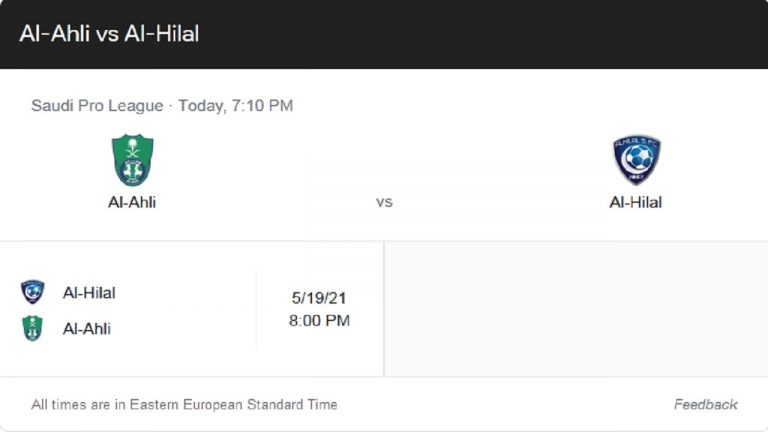
Task: Click the Saudi Pro League label
Action: pos(97,106)
